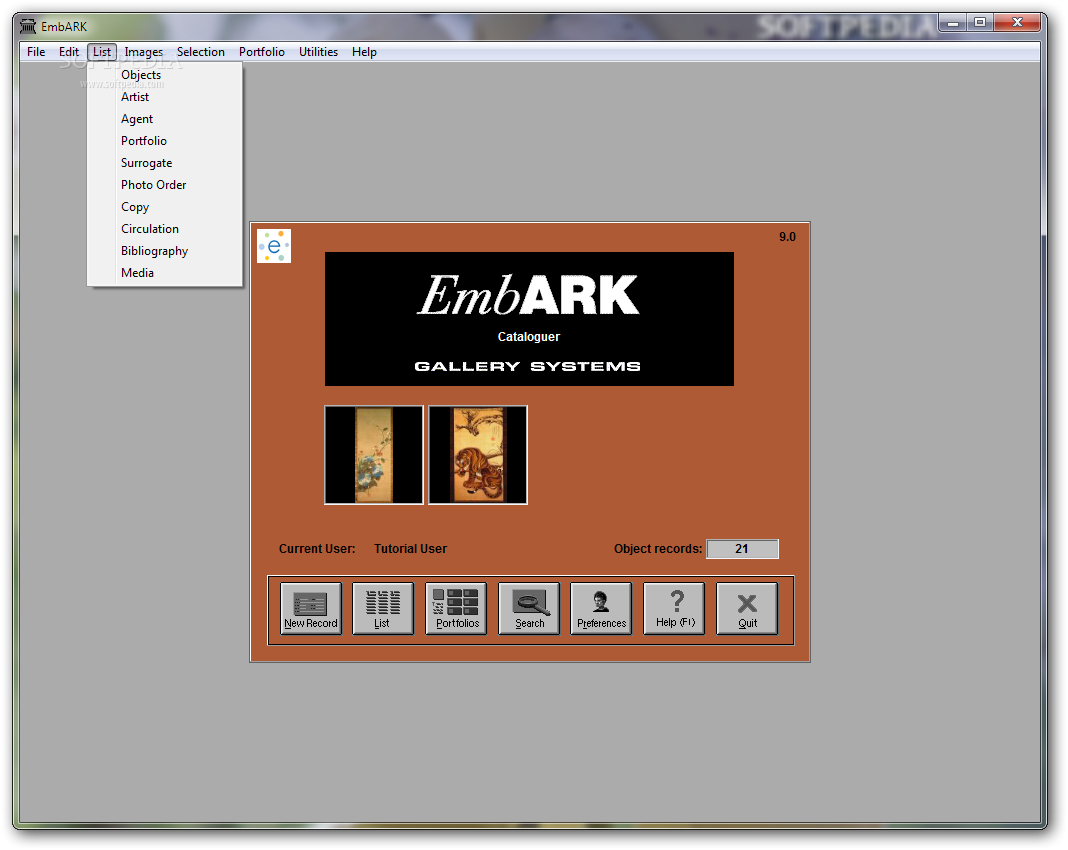Close the EmbARK window
The width and height of the screenshot is (1068, 850).
point(1018,23)
